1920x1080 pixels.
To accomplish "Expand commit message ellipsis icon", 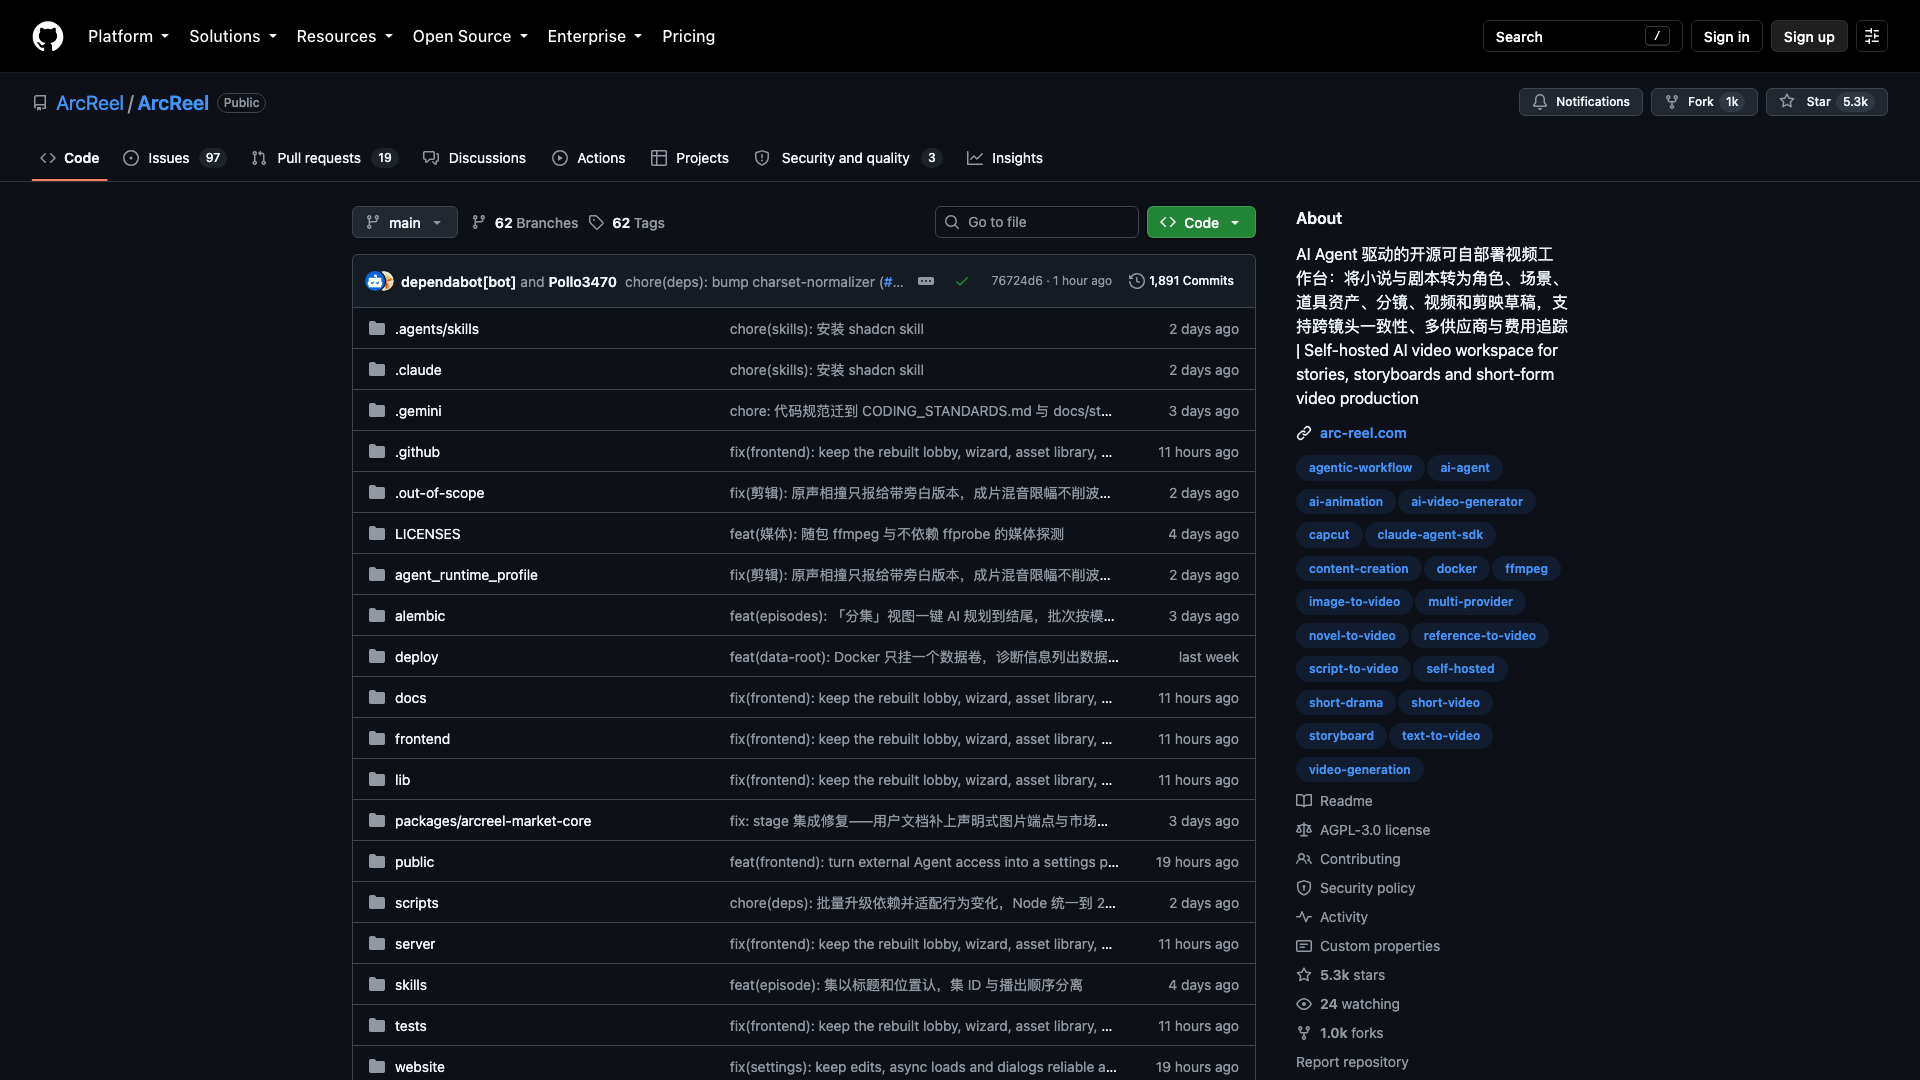I will click(x=926, y=281).
